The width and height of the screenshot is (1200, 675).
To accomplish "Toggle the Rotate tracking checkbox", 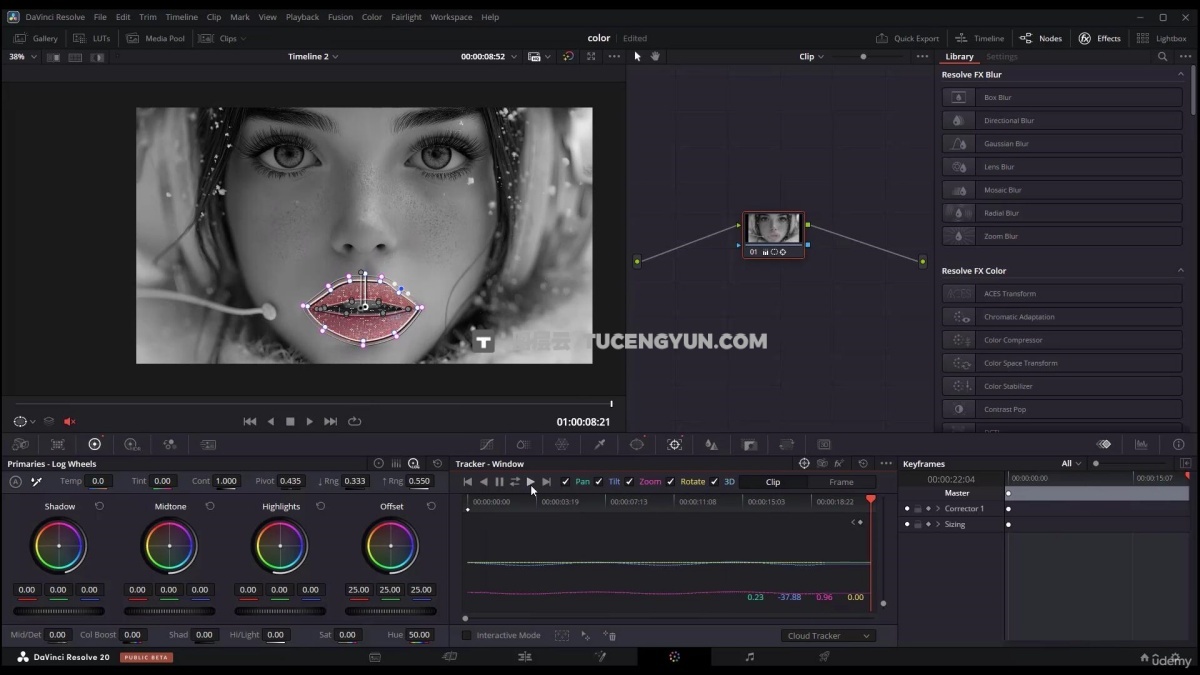I will point(671,482).
